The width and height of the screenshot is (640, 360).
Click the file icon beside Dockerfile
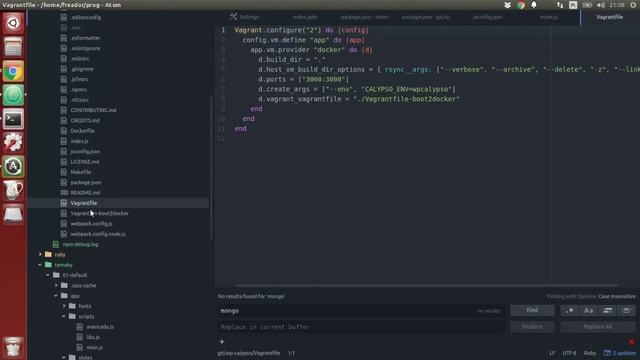tap(64, 131)
